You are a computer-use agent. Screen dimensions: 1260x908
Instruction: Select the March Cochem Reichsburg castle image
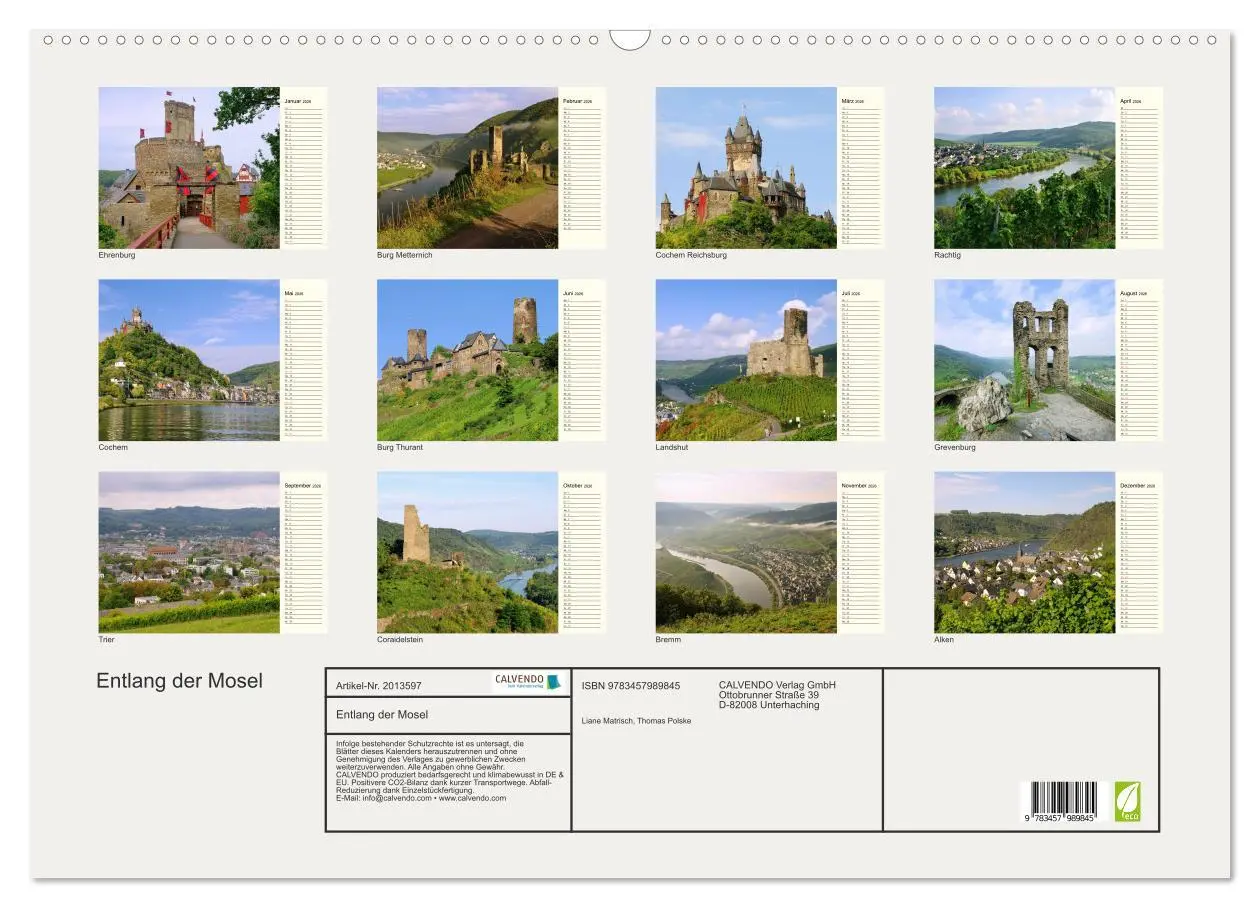(745, 168)
